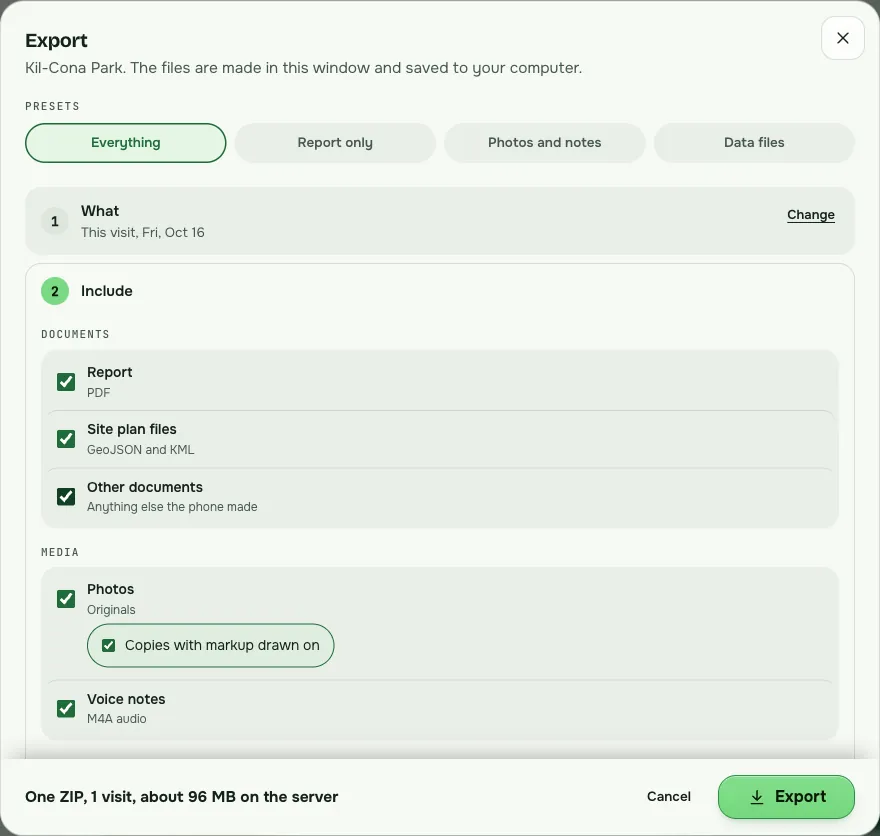
Task: Toggle the Site plan files checkbox
Action: (x=66, y=439)
